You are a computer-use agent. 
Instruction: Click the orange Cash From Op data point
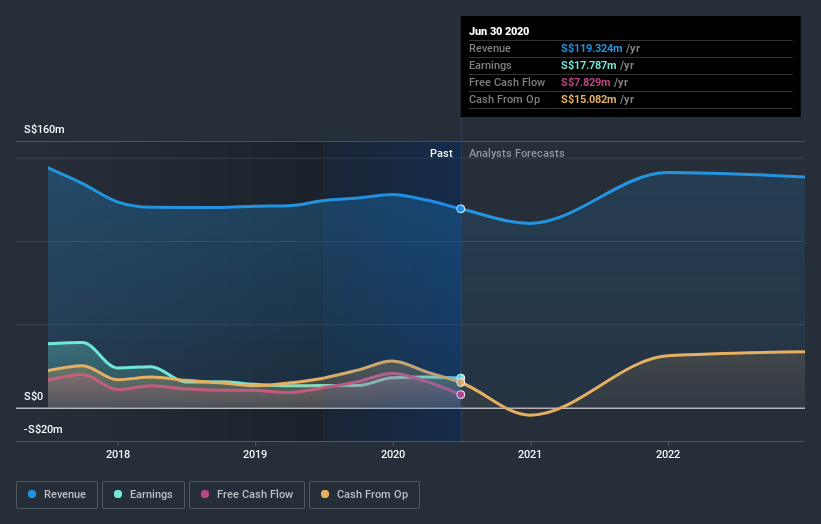click(461, 383)
